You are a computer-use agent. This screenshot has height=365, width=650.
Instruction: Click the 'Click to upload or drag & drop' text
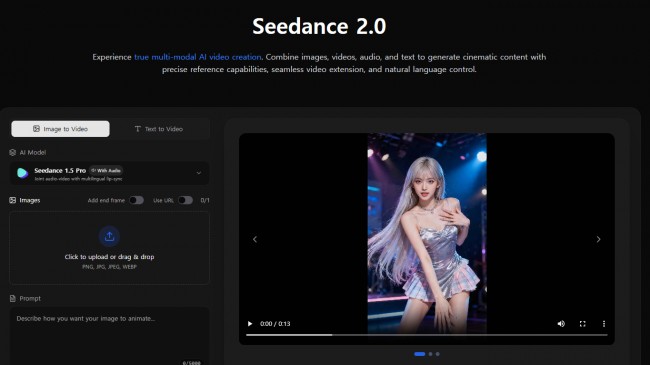[109, 257]
